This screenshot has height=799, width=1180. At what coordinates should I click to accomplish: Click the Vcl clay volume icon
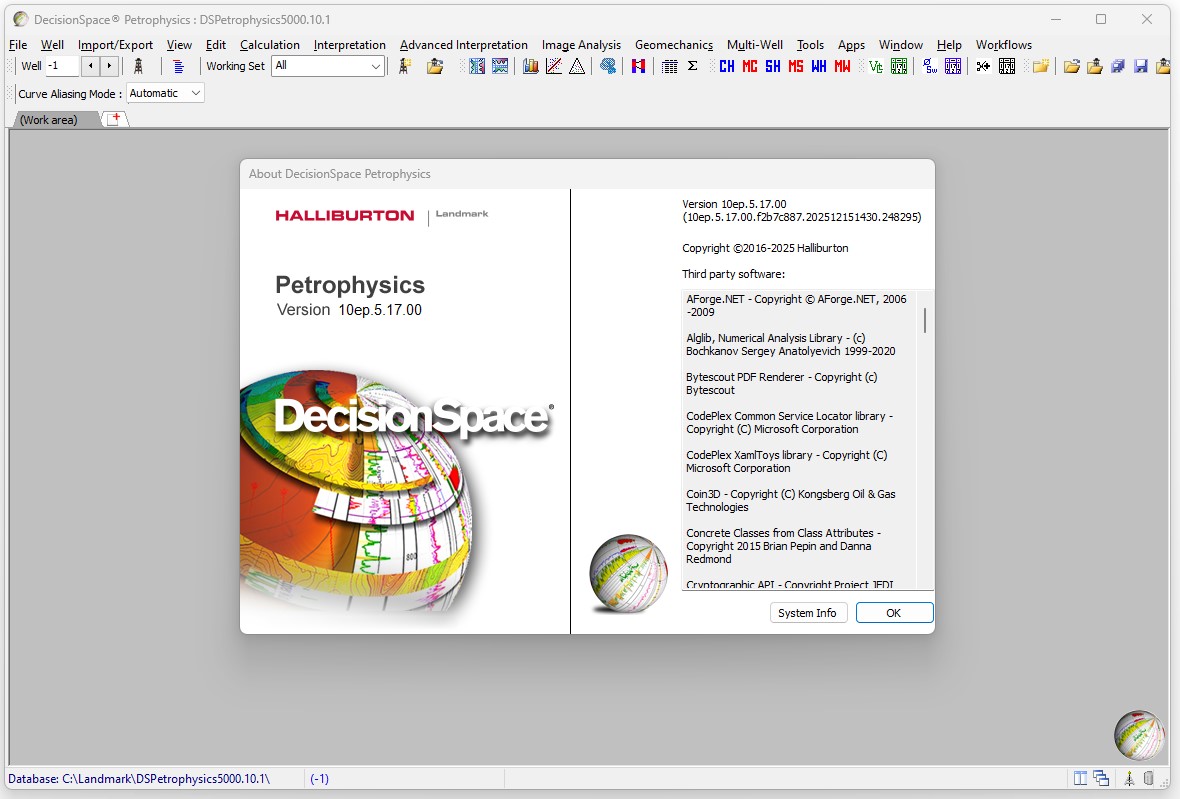point(876,66)
